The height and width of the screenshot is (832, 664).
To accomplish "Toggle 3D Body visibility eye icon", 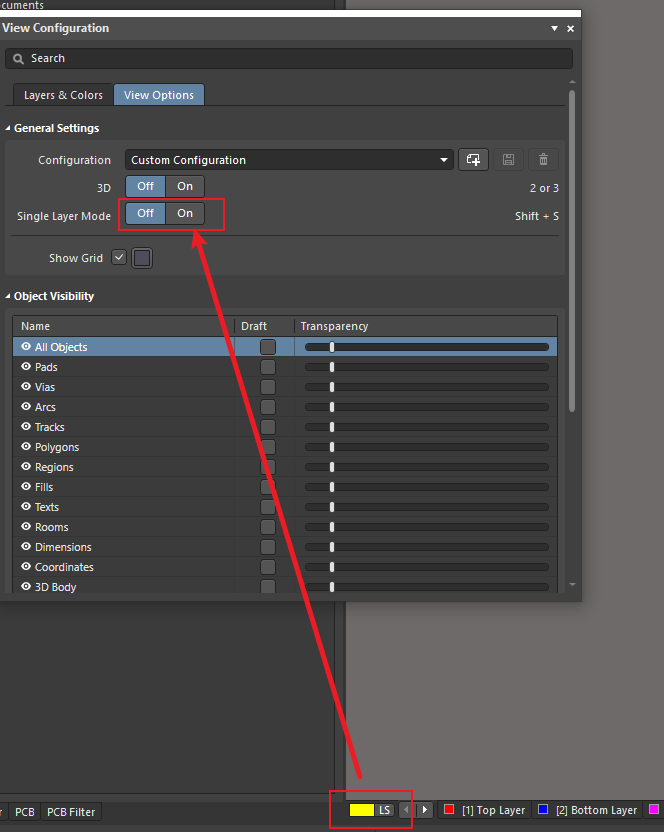I will pyautogui.click(x=26, y=587).
